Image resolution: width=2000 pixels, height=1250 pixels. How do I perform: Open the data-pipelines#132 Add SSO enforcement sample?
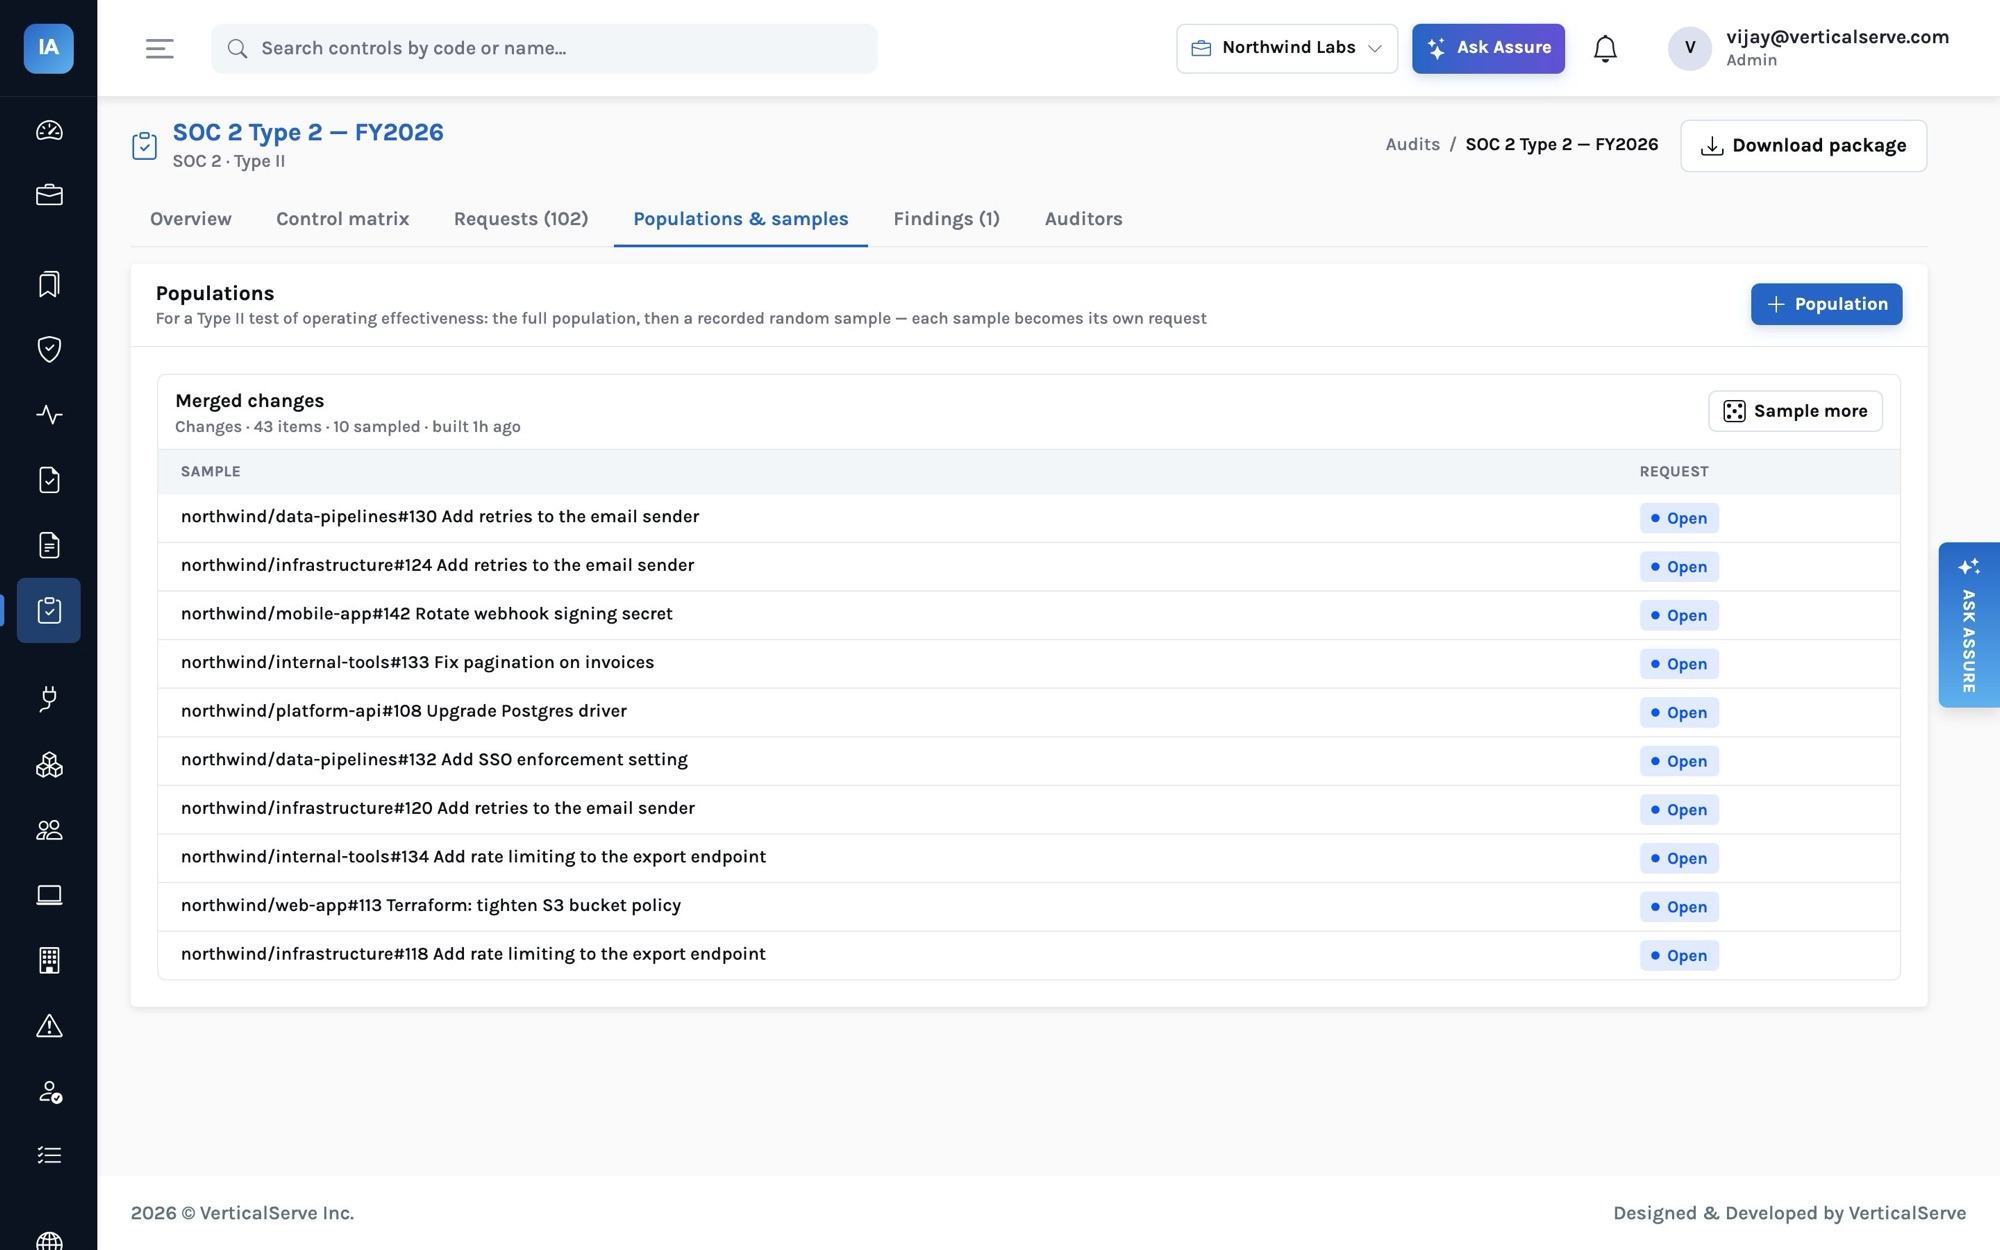click(434, 760)
